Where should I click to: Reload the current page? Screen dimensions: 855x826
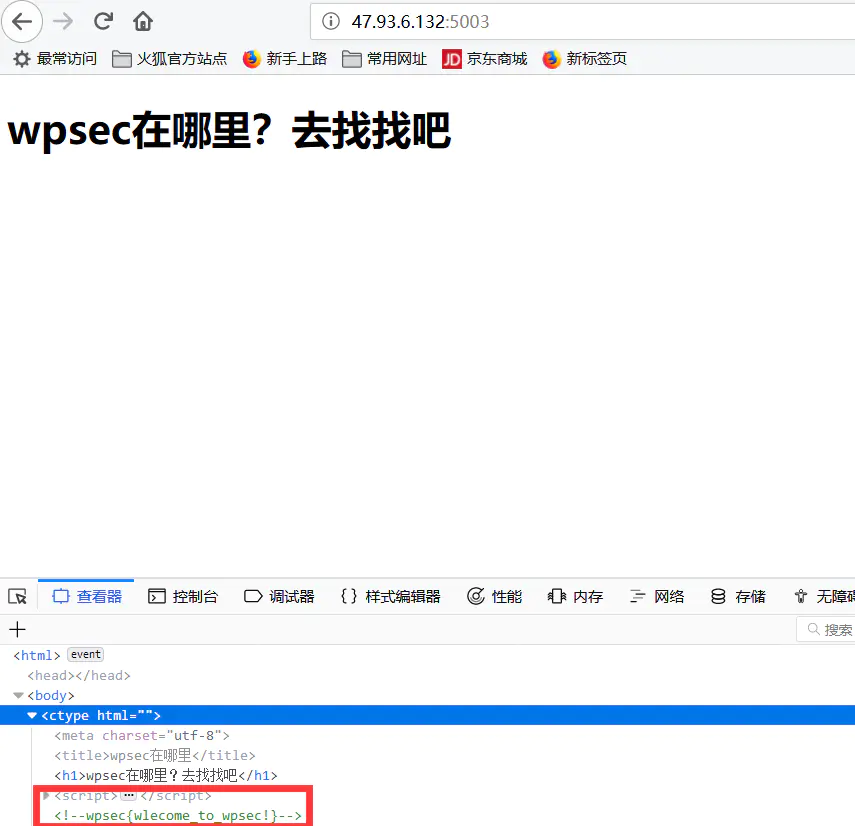point(103,21)
